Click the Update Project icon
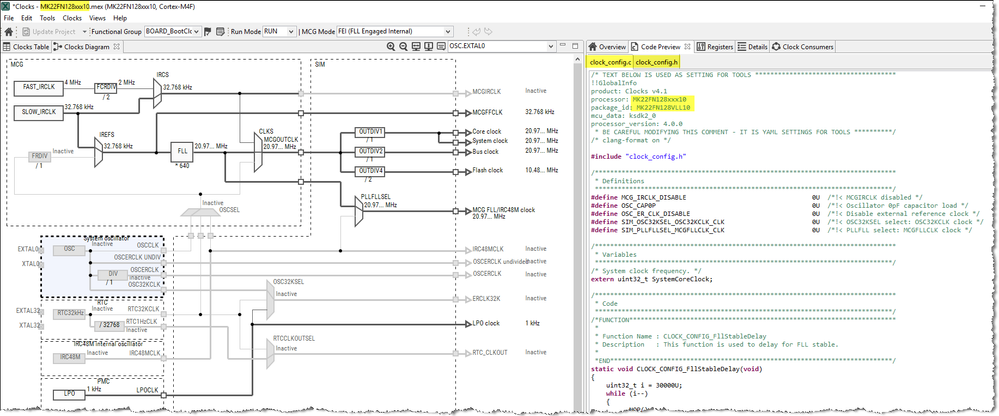Image resolution: width=999 pixels, height=416 pixels. click(x=25, y=32)
